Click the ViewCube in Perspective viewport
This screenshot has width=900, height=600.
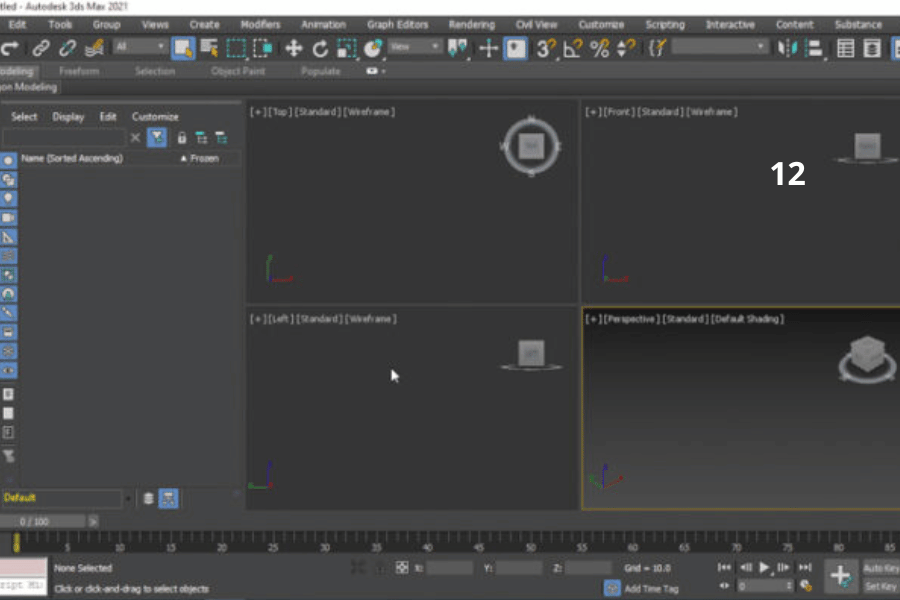pyautogui.click(x=864, y=358)
